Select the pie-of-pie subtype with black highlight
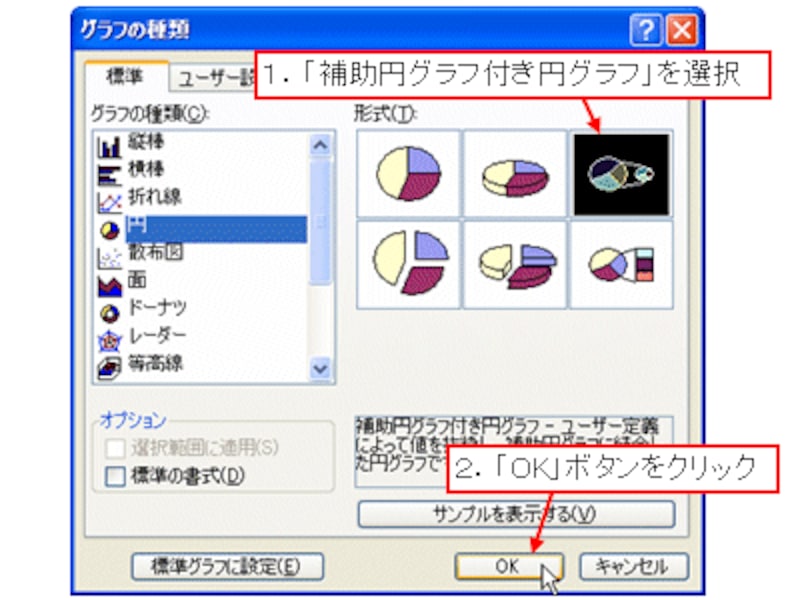This screenshot has width=800, height=600. click(621, 174)
